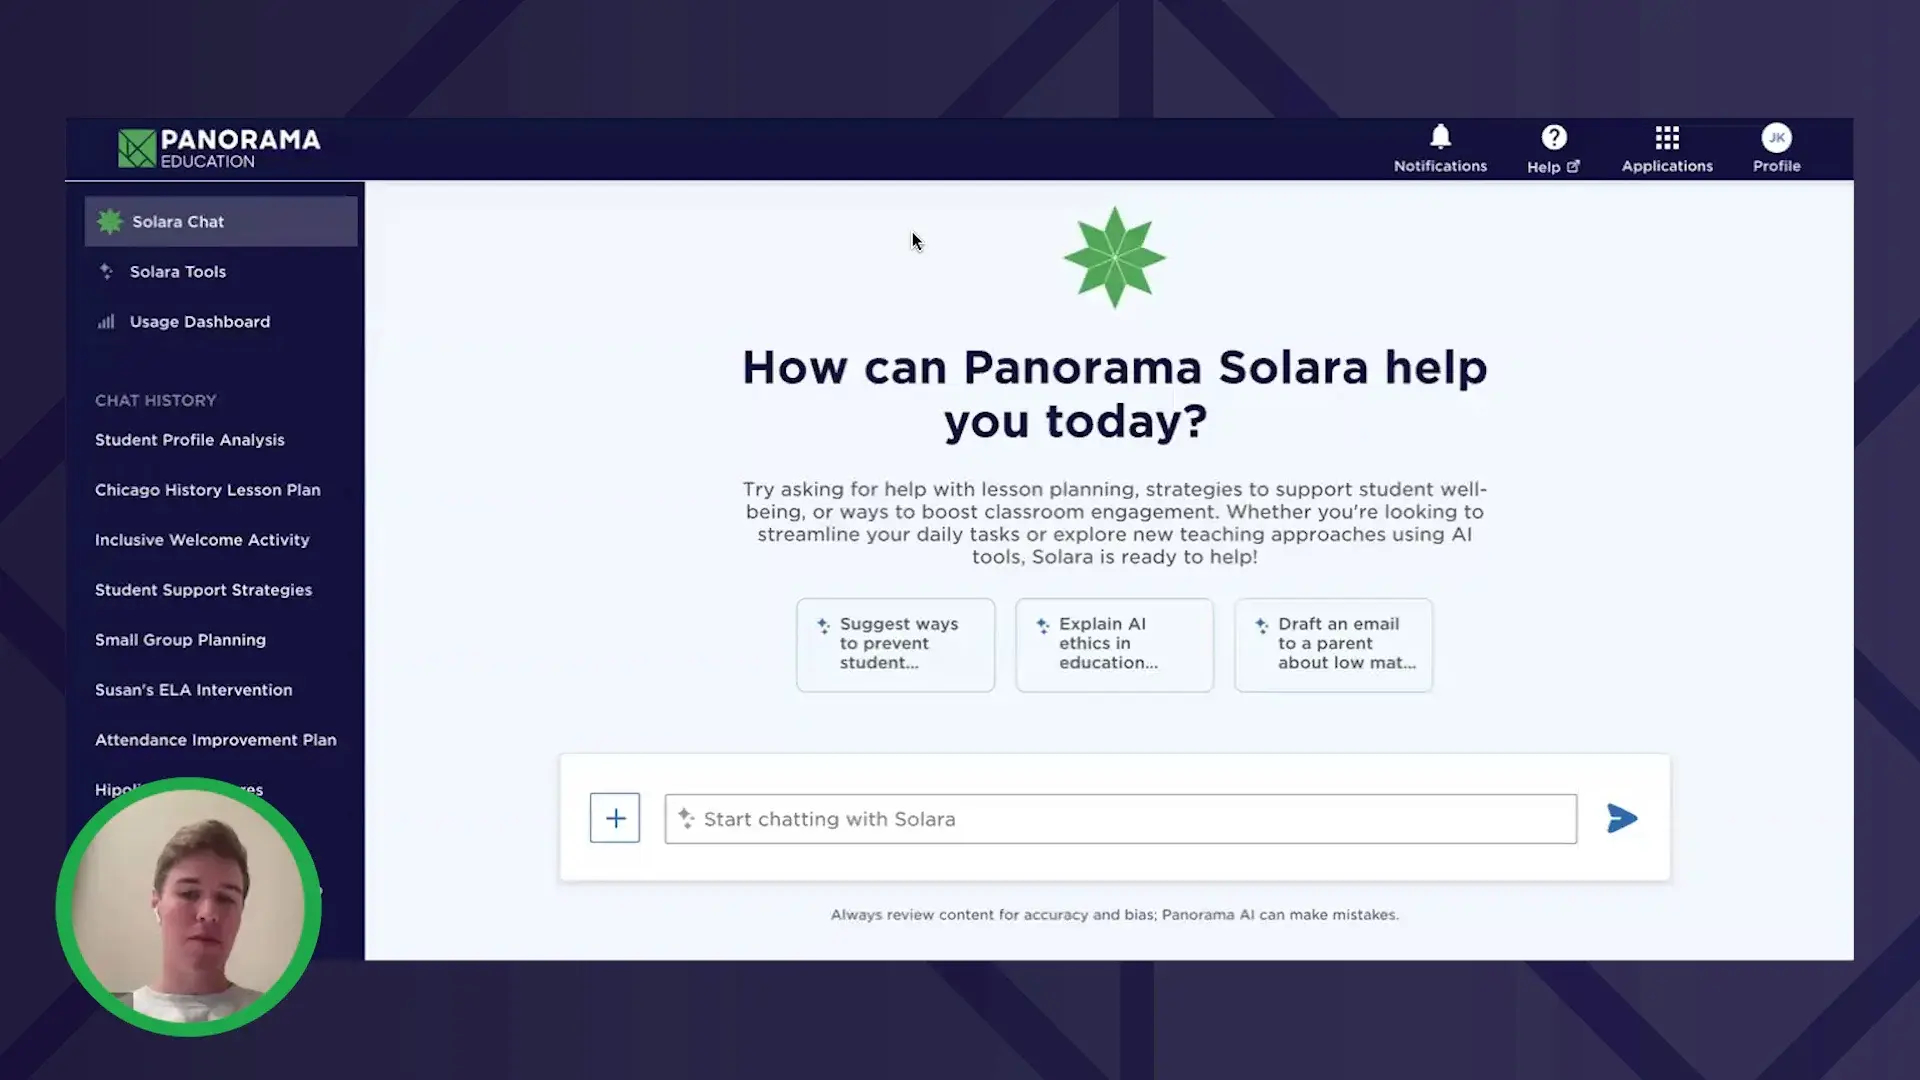
Task: Select the Solara Chat input field
Action: pyautogui.click(x=1120, y=818)
